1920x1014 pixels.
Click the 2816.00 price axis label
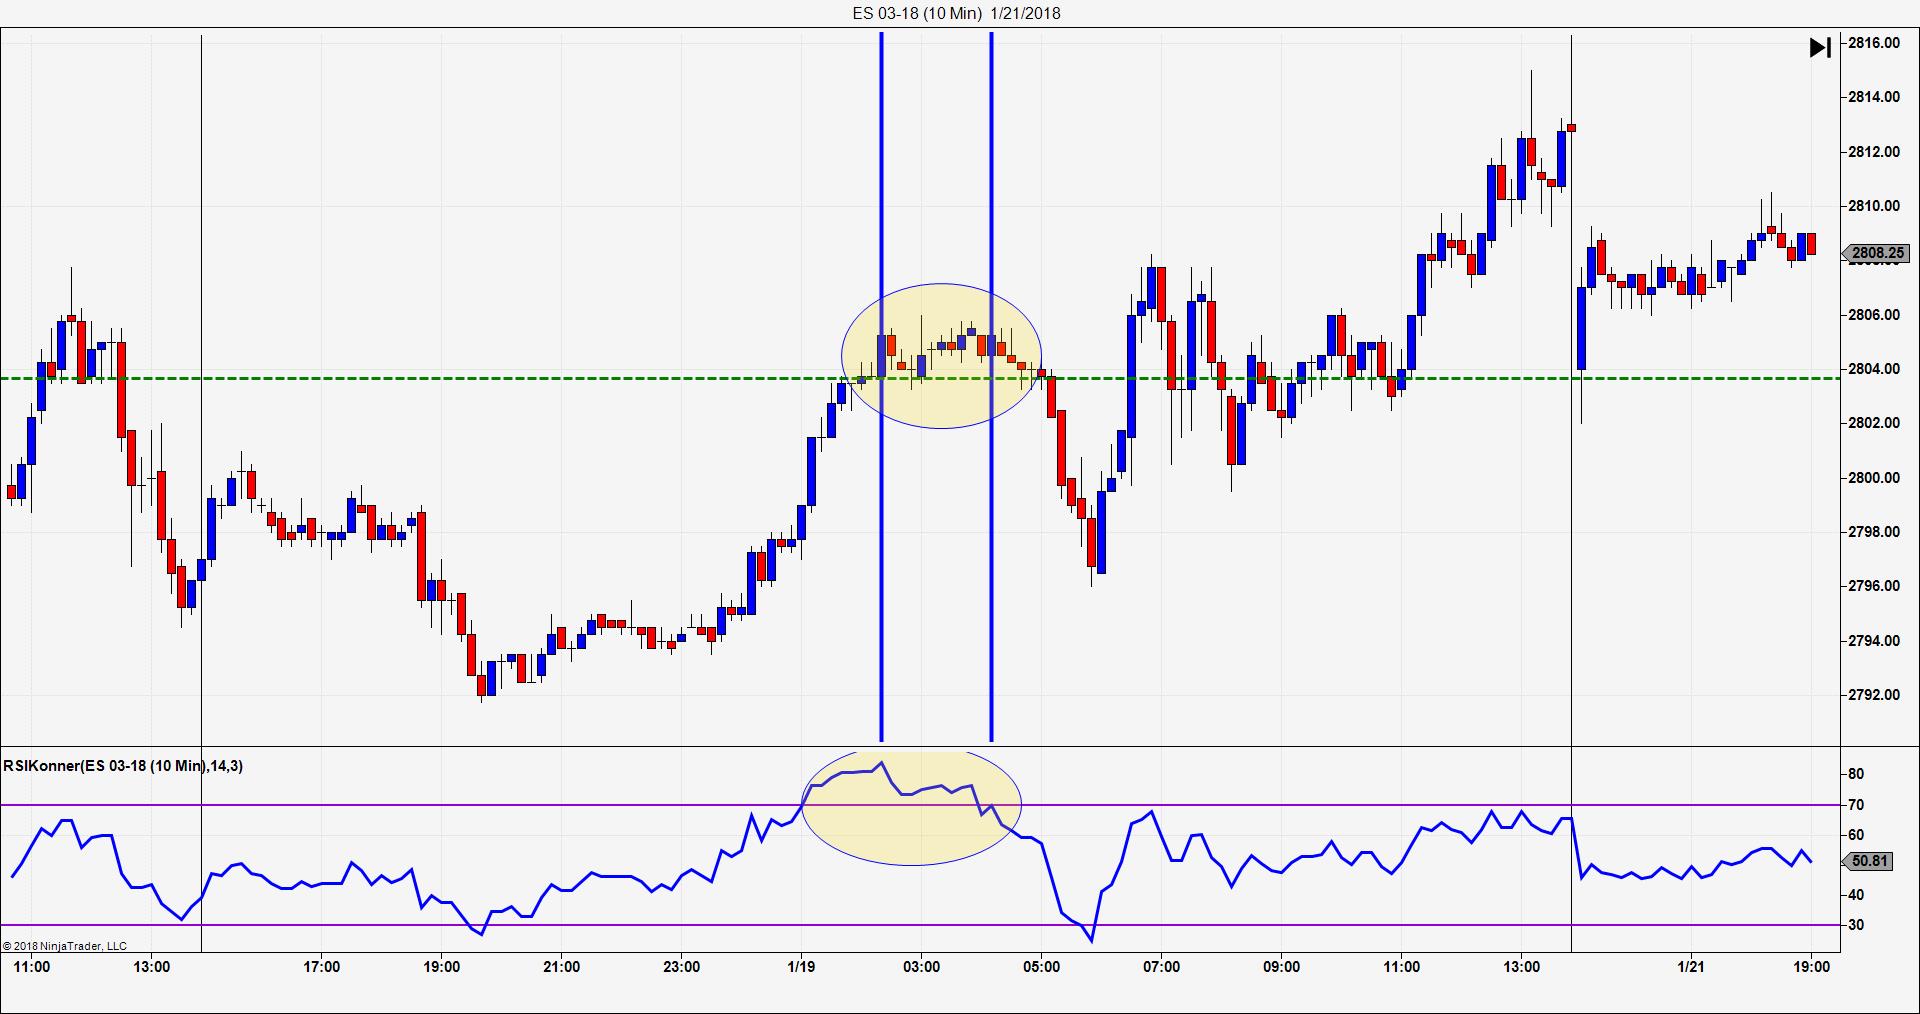click(1874, 43)
